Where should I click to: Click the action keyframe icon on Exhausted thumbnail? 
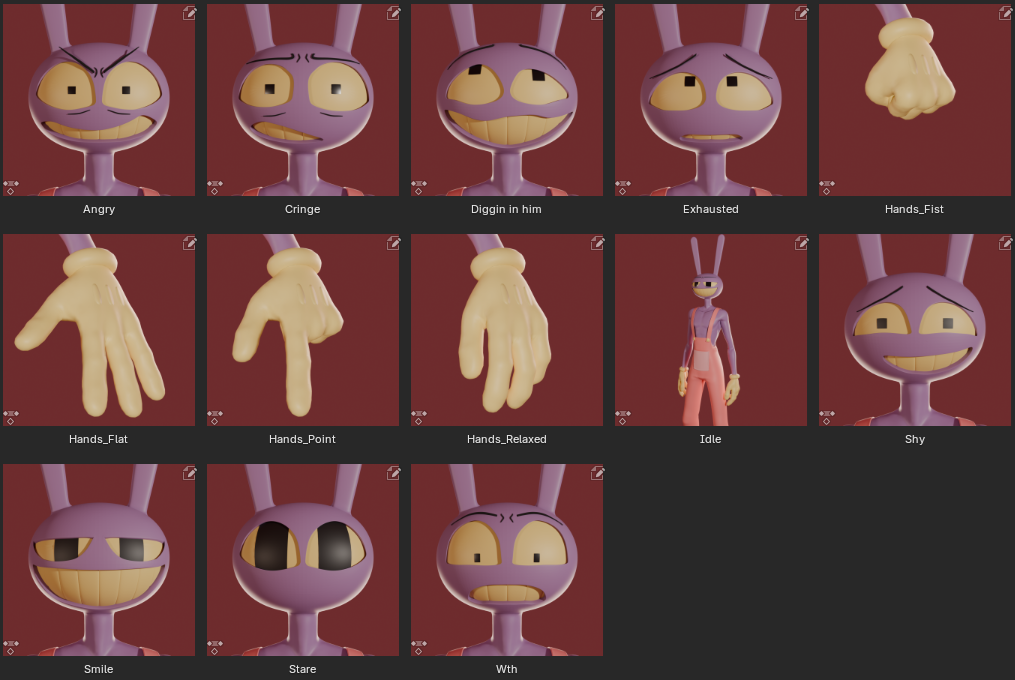coord(623,188)
